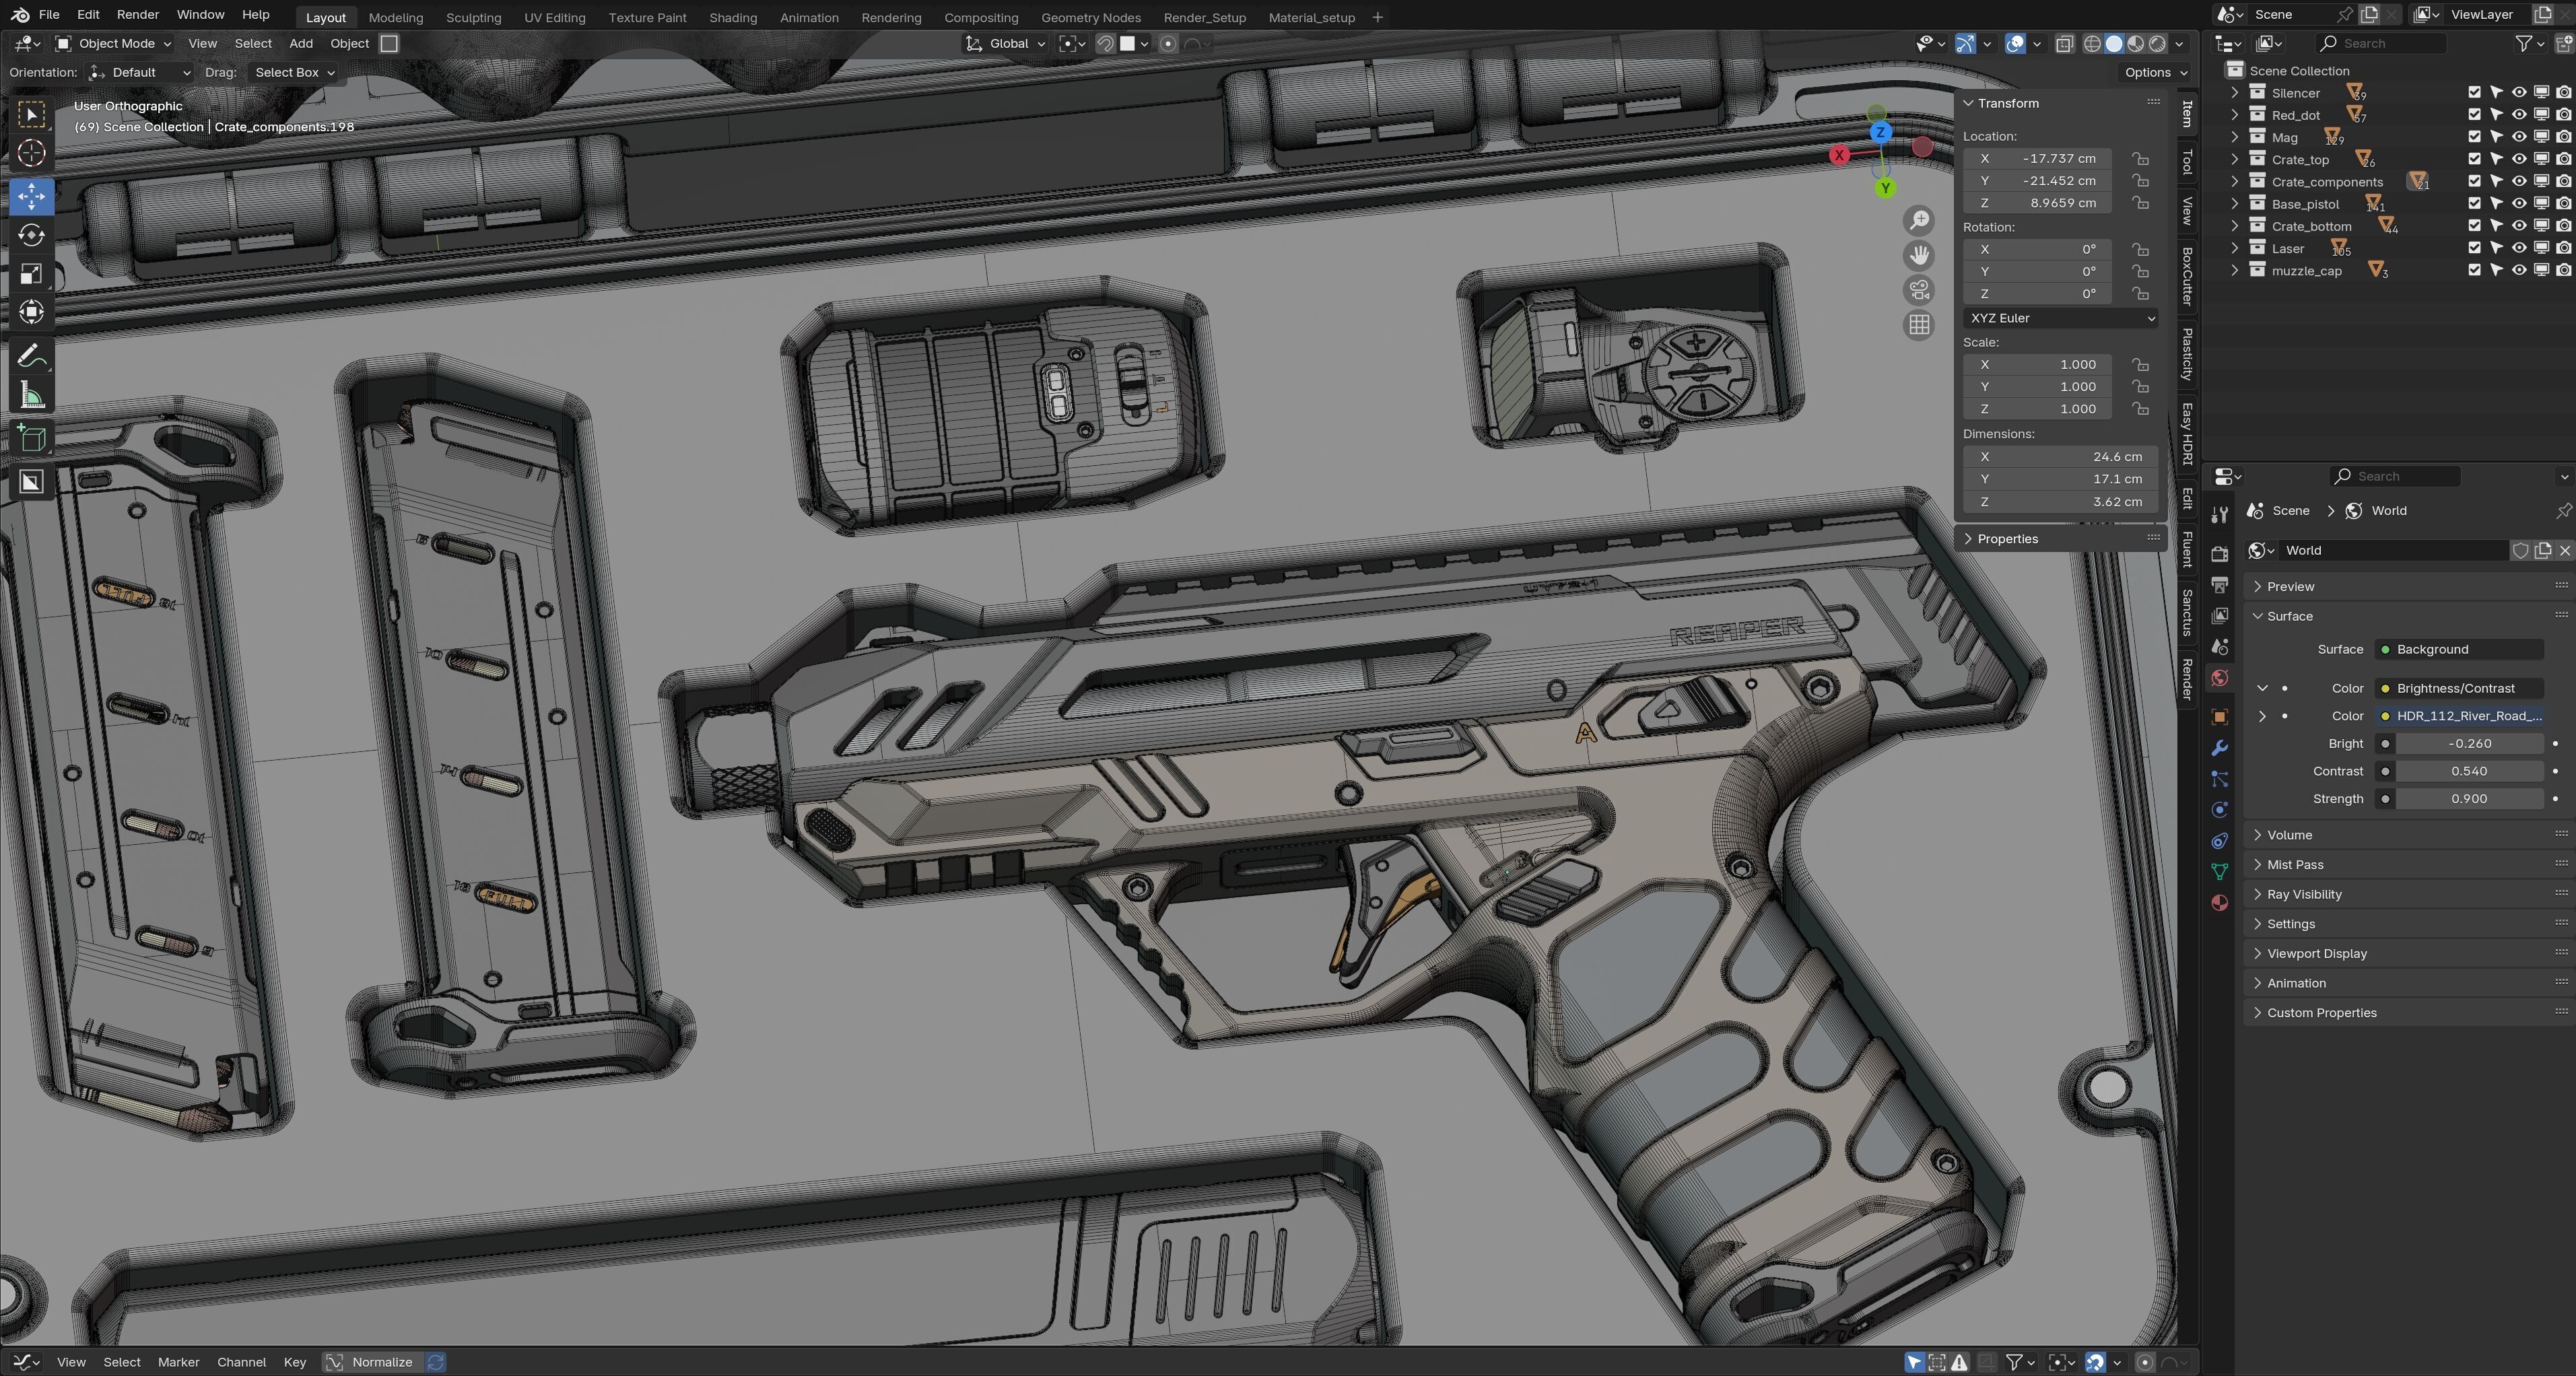The width and height of the screenshot is (2576, 1376).
Task: Adjust the Strength value slider
Action: [2469, 799]
